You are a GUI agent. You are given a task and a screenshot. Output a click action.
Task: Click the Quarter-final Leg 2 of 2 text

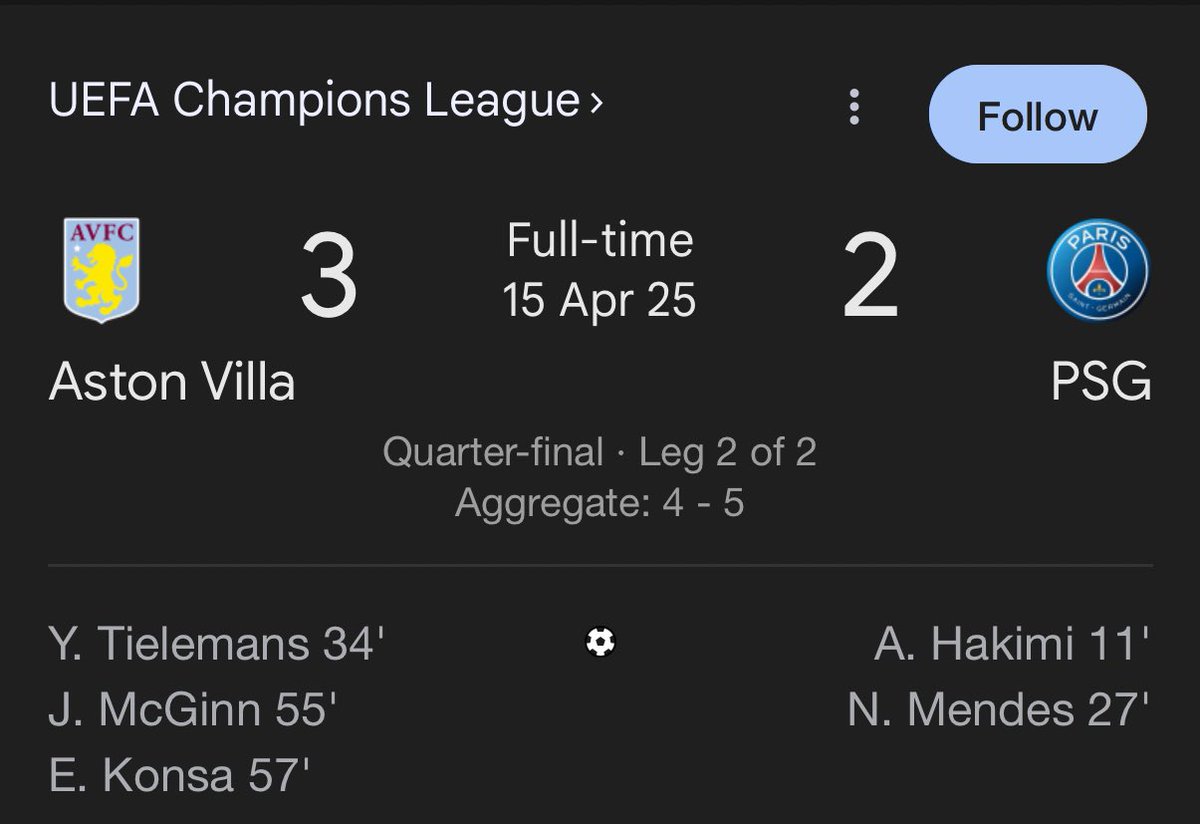pos(600,452)
